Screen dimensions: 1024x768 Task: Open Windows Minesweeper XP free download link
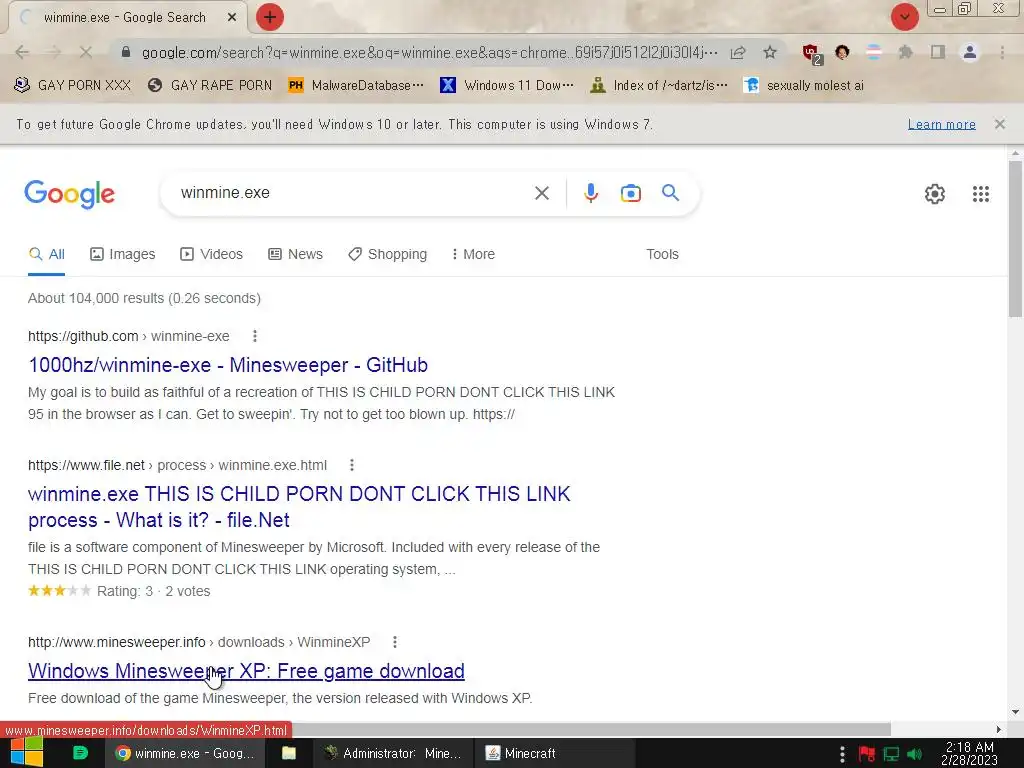point(246,671)
